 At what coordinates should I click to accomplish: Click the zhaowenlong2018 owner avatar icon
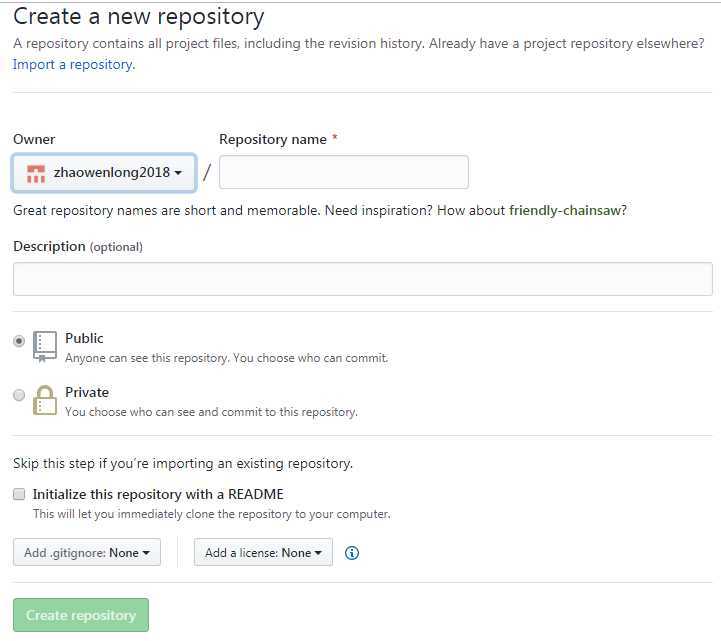click(36, 173)
